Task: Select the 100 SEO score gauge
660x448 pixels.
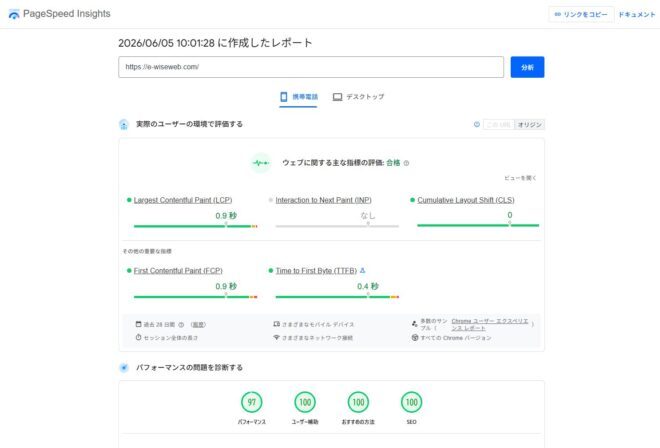Action: tap(412, 402)
